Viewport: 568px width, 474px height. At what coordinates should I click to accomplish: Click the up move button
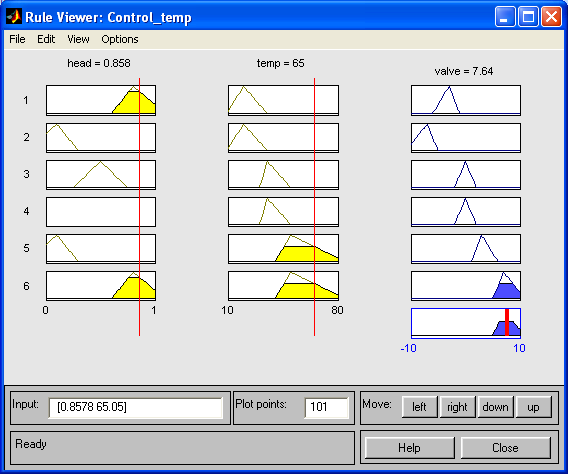coord(533,407)
